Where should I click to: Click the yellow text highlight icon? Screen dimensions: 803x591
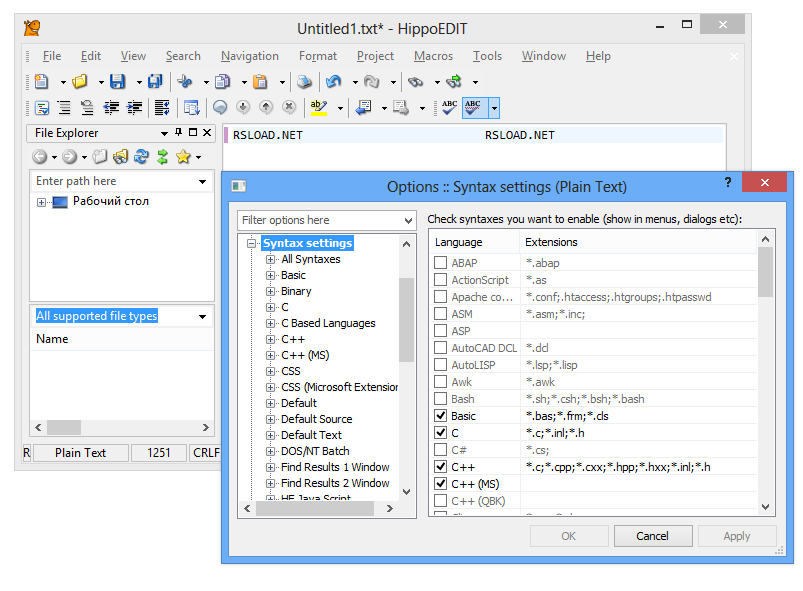(318, 107)
